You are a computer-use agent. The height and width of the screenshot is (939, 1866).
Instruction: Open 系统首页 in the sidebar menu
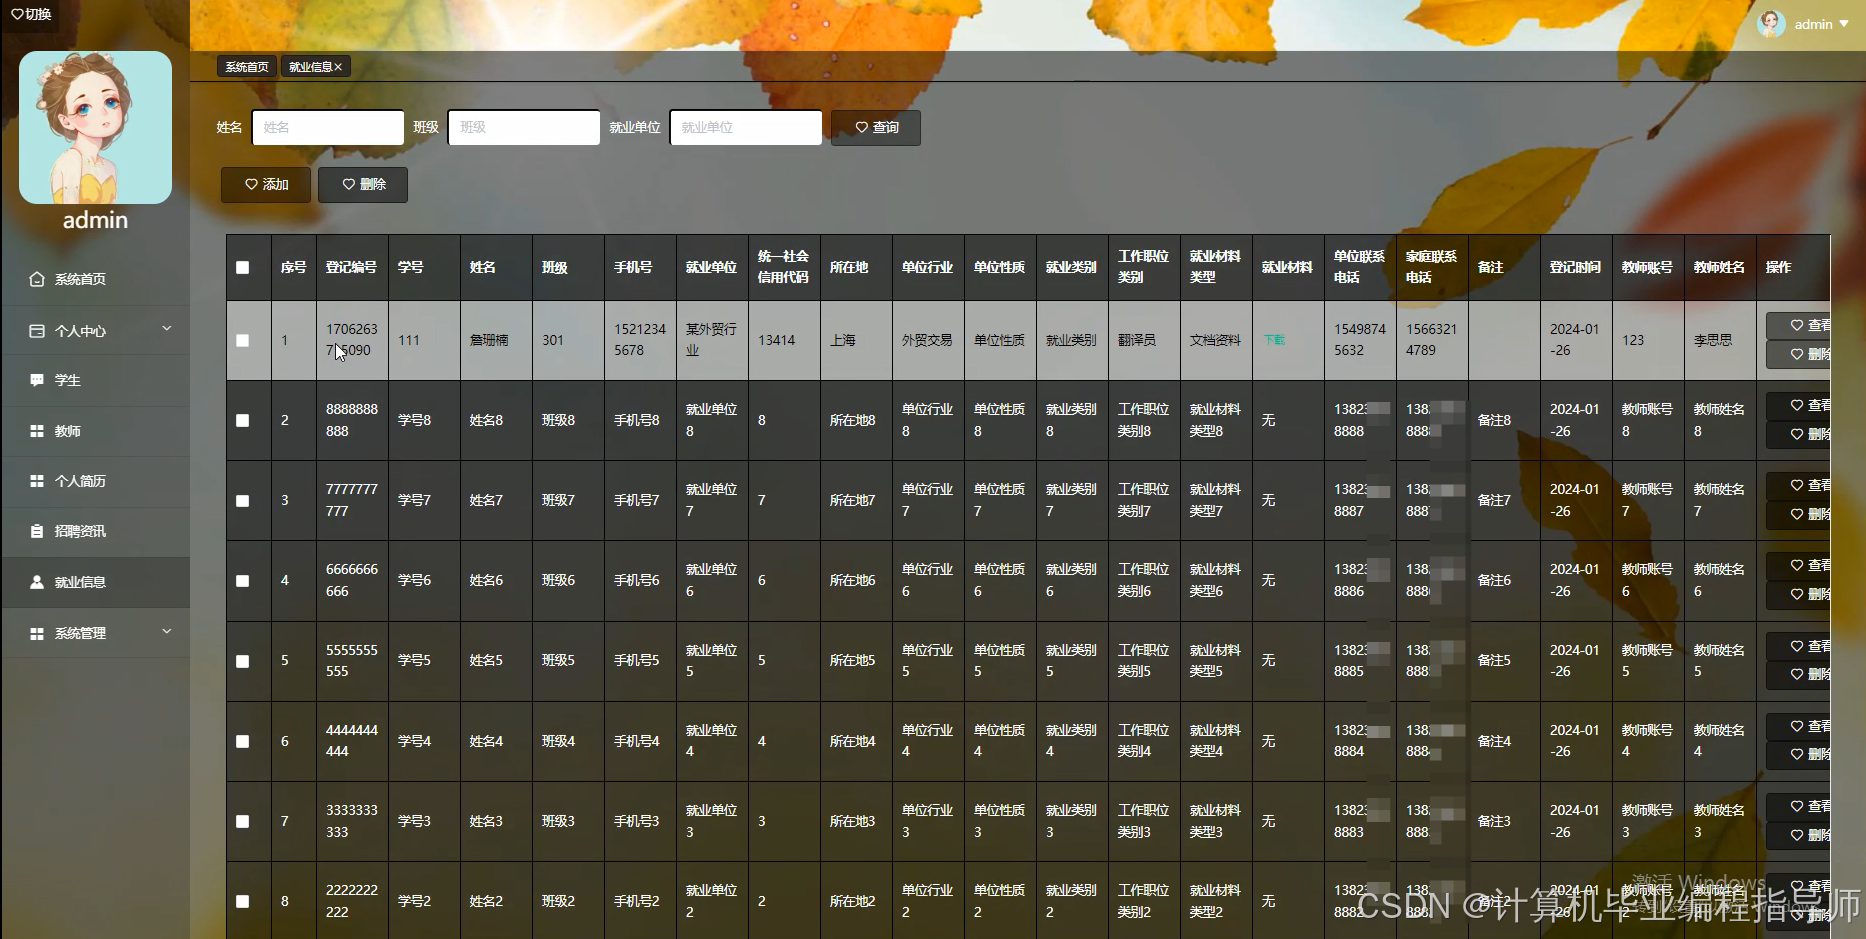95,279
